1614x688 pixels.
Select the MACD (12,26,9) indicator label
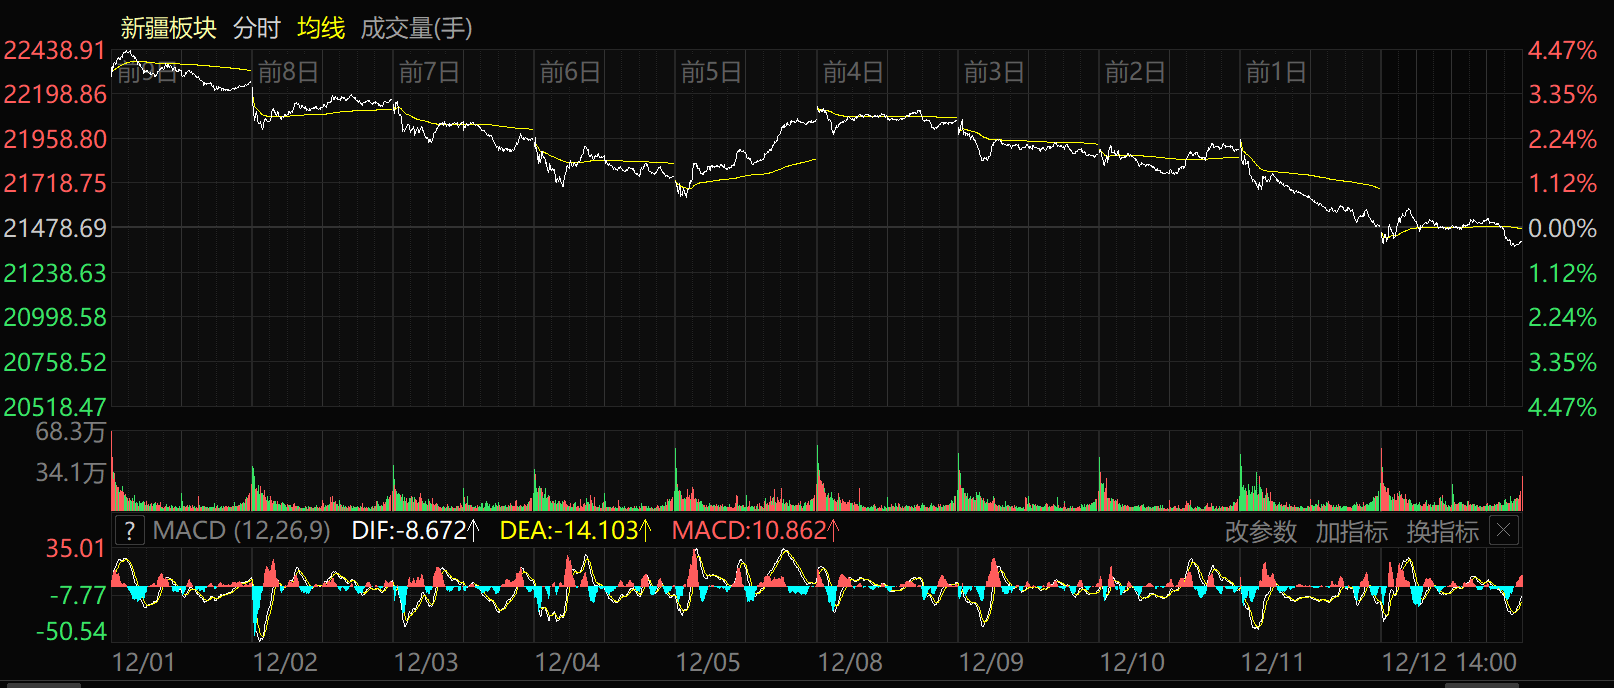tap(241, 531)
